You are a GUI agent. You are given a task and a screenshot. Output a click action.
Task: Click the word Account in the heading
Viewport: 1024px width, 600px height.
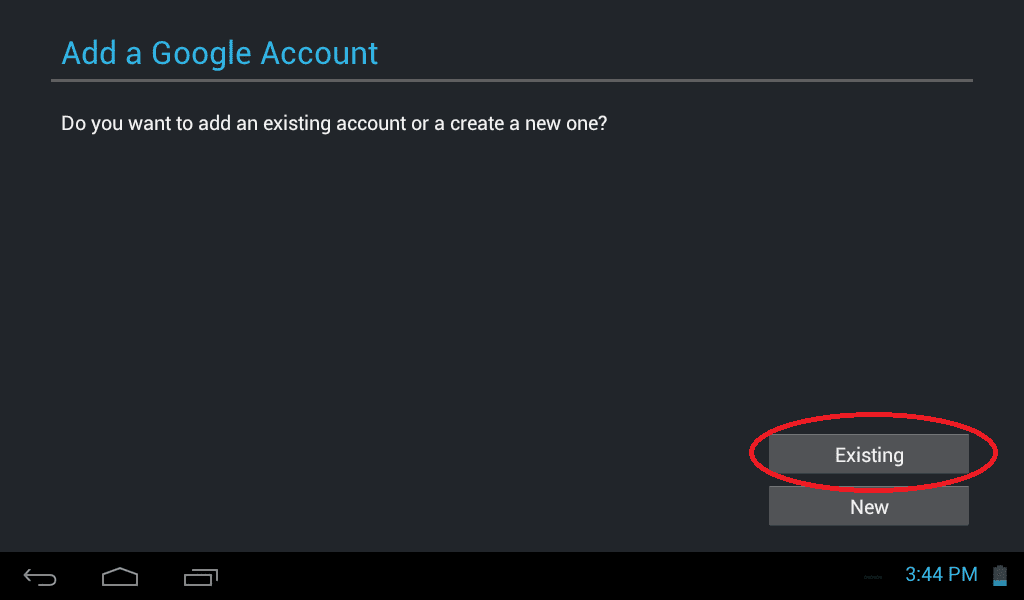point(319,54)
